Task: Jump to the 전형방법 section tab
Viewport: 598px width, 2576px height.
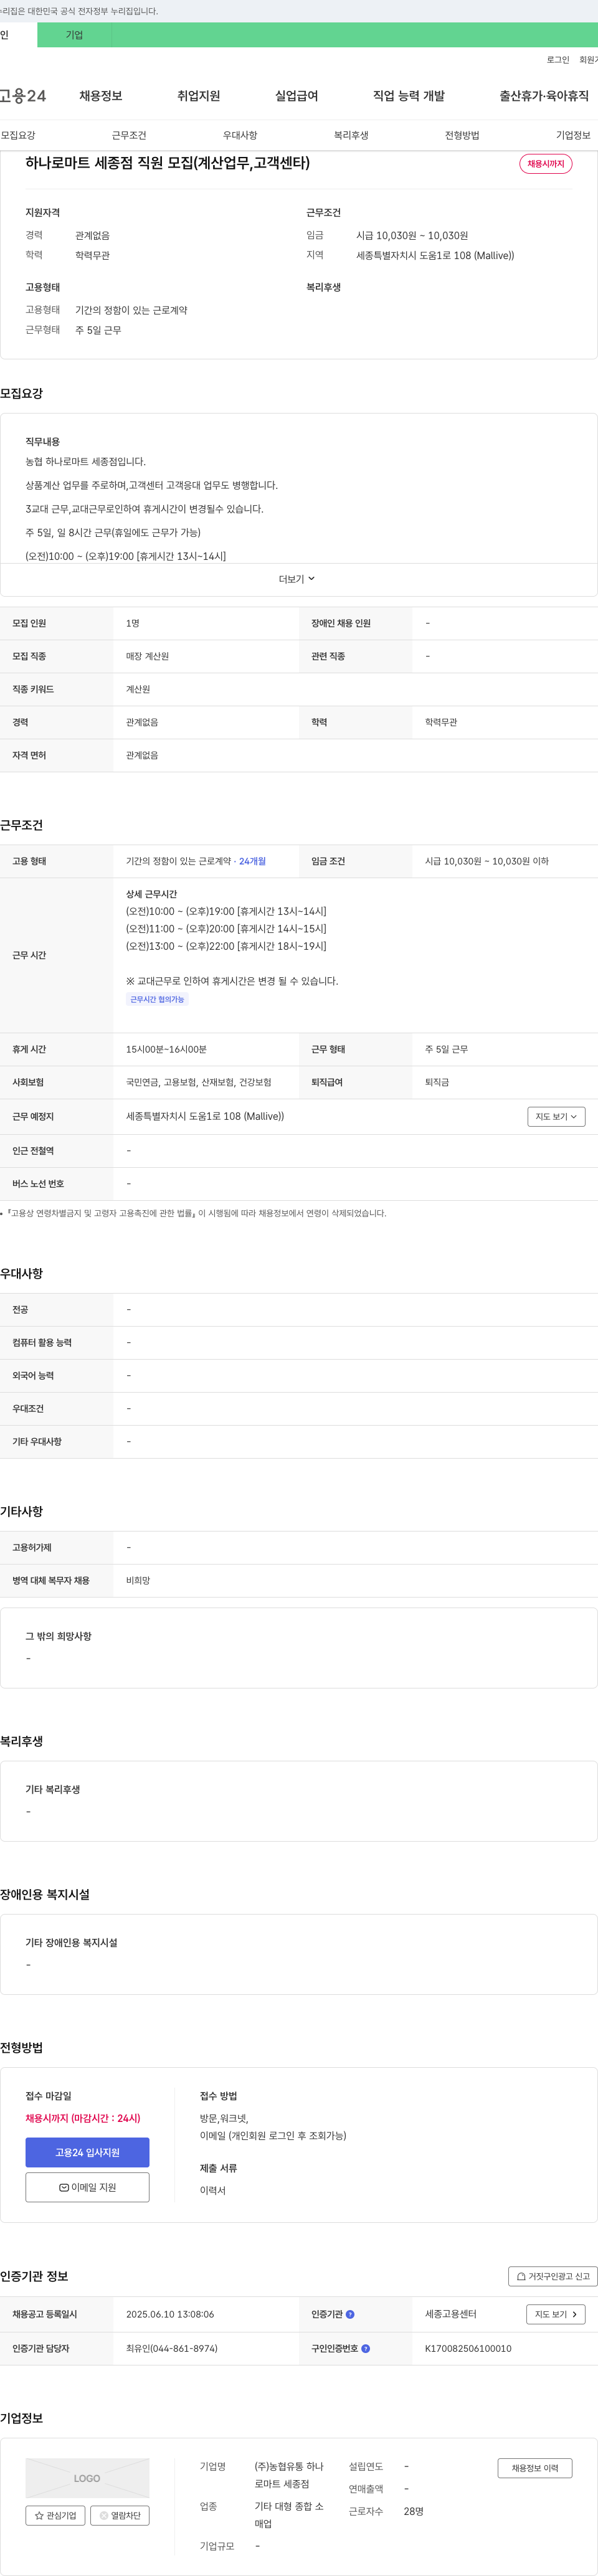Action: tap(462, 135)
